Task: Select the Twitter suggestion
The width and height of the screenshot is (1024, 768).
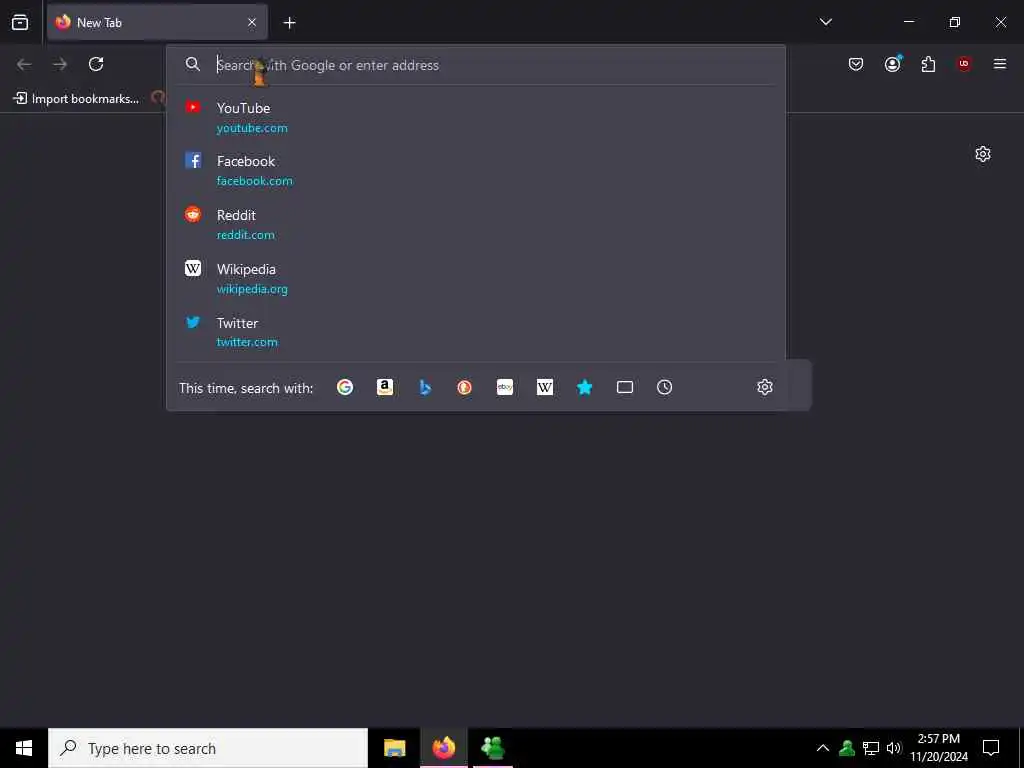Action: point(476,332)
